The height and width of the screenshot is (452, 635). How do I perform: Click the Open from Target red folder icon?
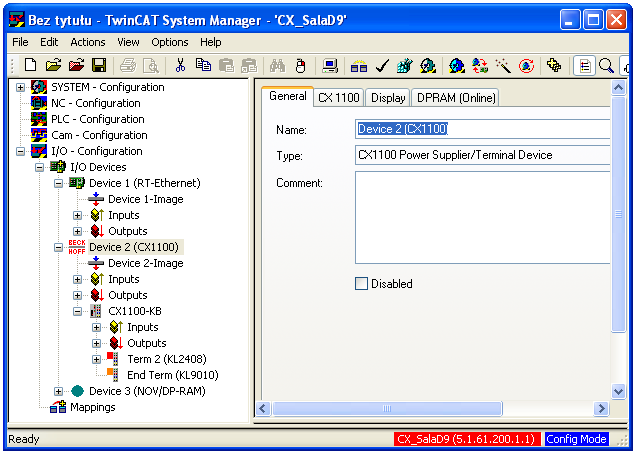pos(77,65)
